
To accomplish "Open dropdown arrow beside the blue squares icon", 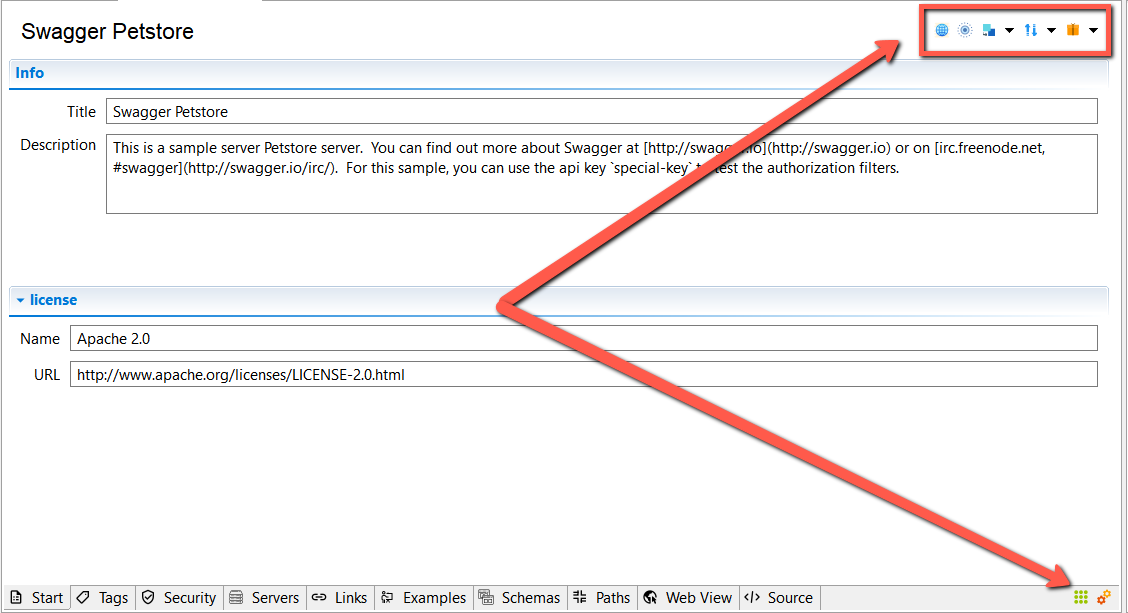I will click(x=1009, y=30).
